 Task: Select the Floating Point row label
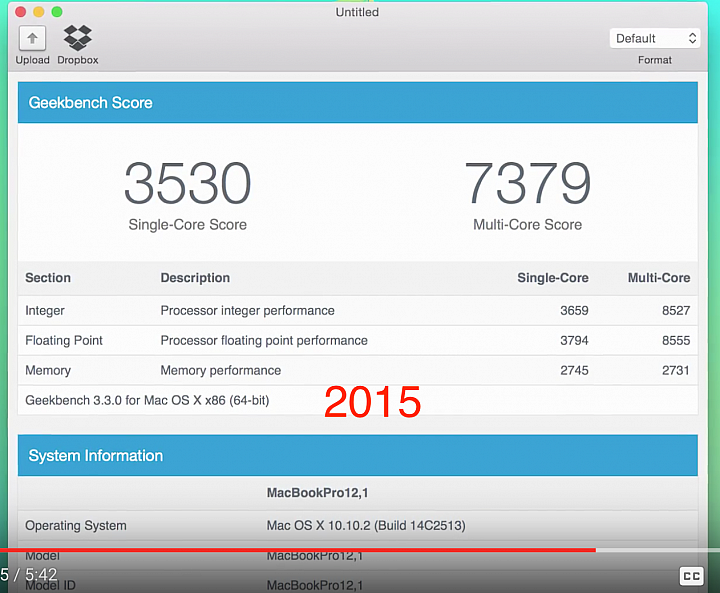[x=64, y=340]
